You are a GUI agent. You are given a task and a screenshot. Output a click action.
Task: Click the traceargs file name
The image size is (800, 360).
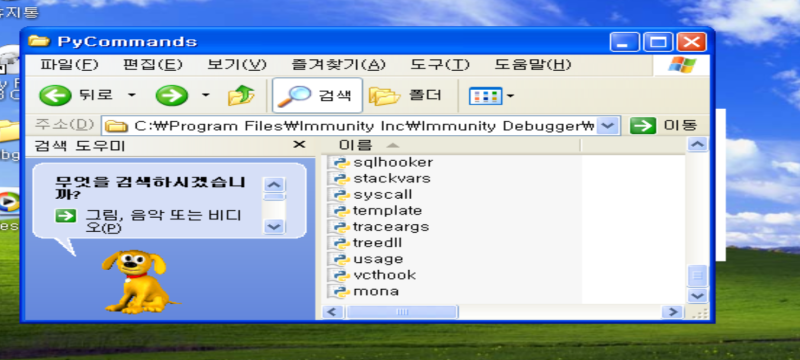coord(391,227)
